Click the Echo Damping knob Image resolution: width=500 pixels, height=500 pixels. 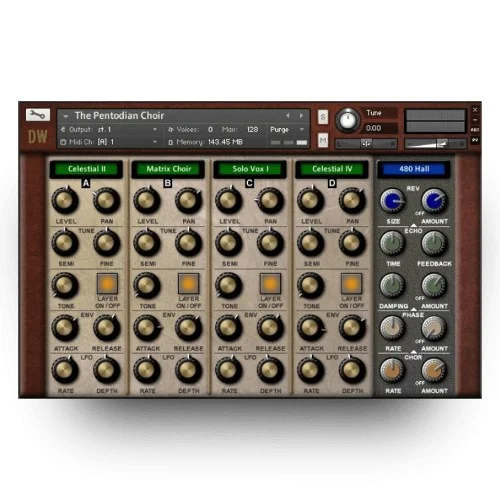(x=393, y=285)
